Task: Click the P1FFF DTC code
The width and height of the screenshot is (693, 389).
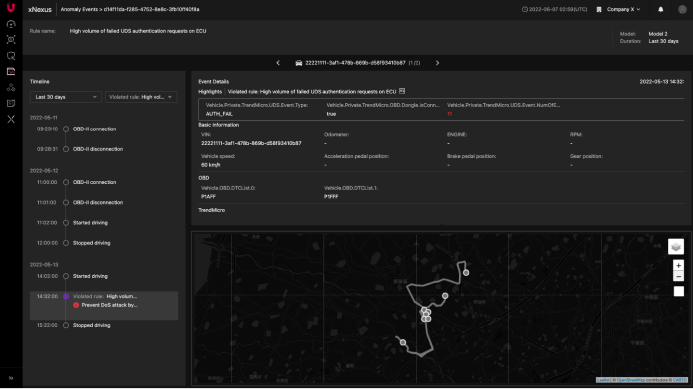Action: 331,197
